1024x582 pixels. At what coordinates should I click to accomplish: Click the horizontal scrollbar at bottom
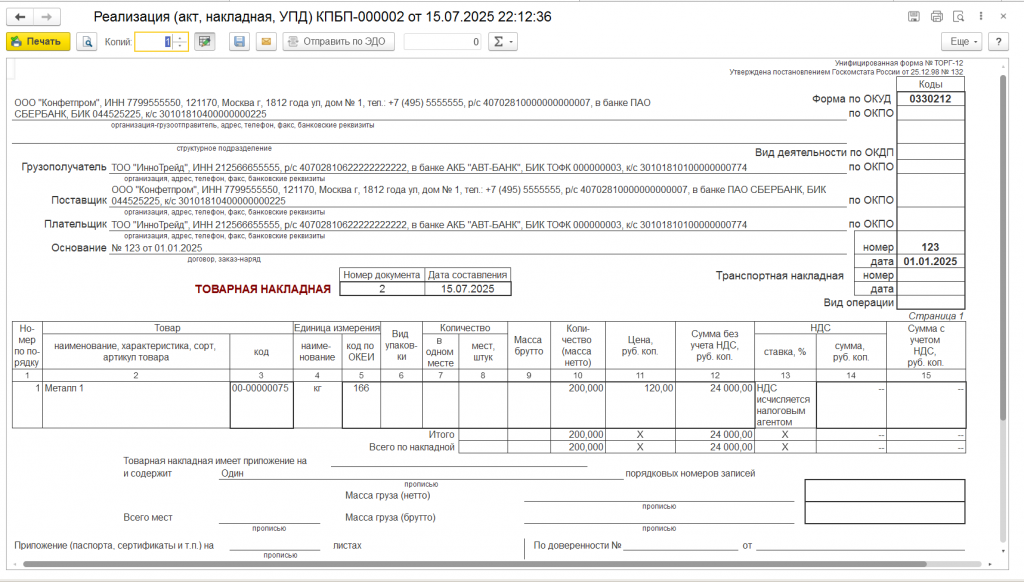[x=475, y=564]
